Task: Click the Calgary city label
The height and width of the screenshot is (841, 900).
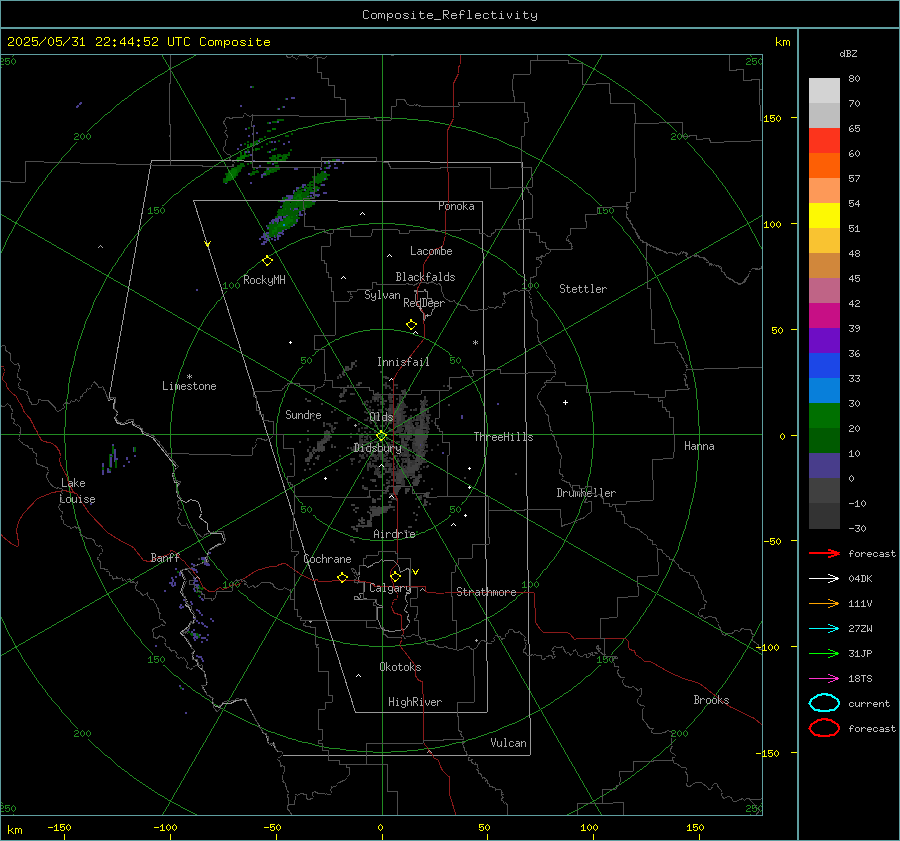Action: tap(390, 588)
